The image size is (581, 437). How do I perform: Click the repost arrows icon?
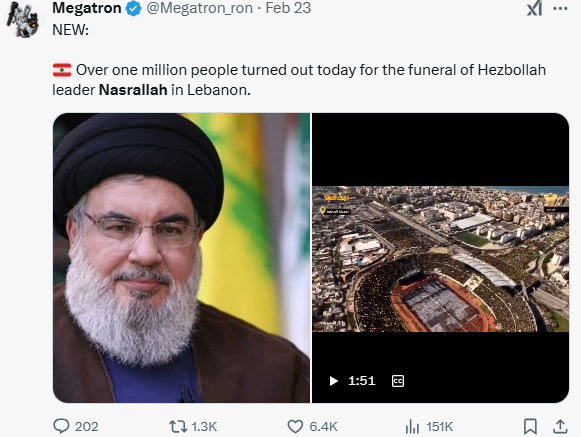tap(178, 427)
